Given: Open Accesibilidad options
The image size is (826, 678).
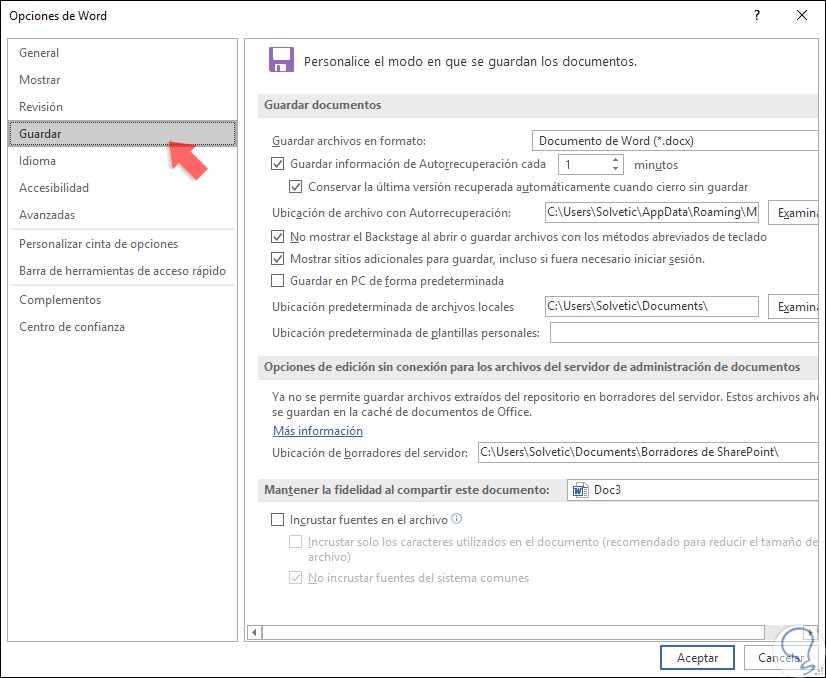Looking at the screenshot, I should (123, 188).
